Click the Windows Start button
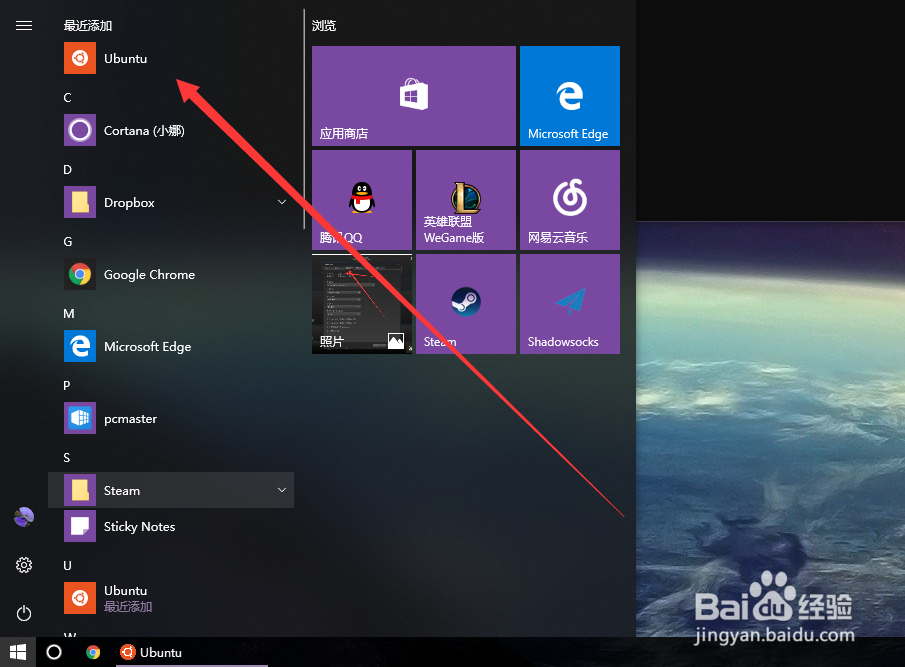The image size is (905, 667). click(x=18, y=652)
